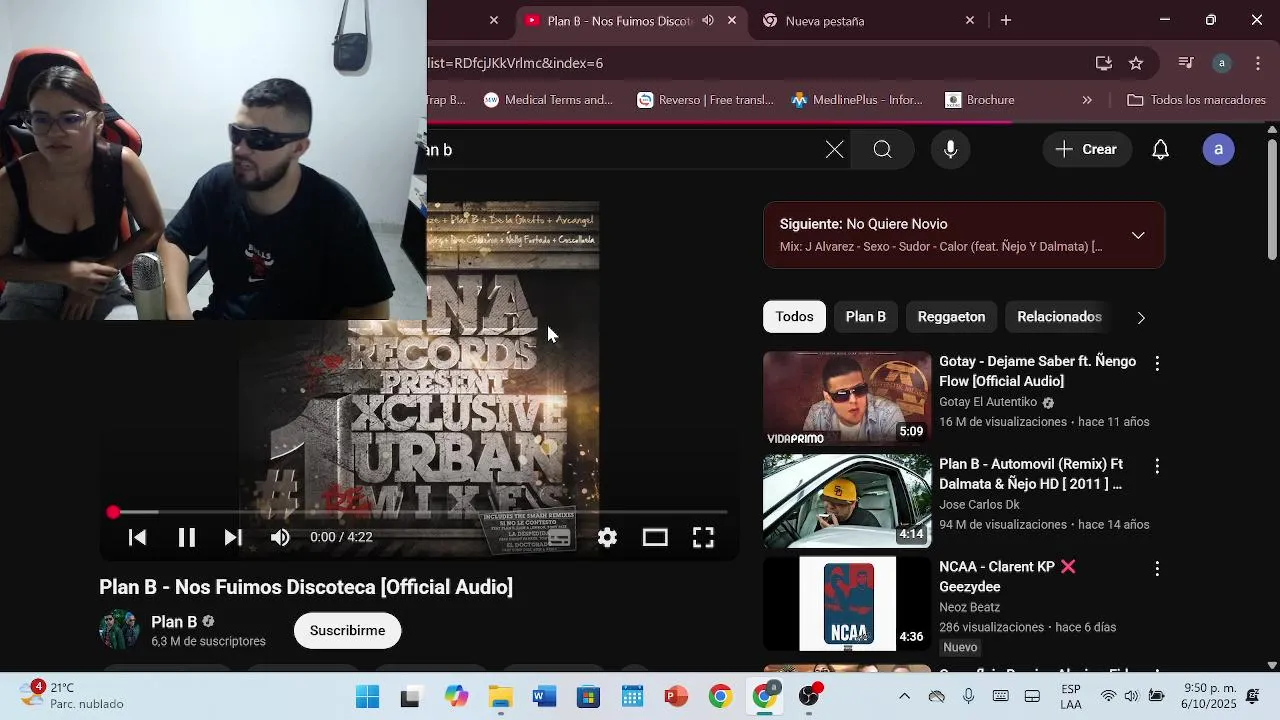
Task: Start voice search with microphone
Action: (x=950, y=150)
